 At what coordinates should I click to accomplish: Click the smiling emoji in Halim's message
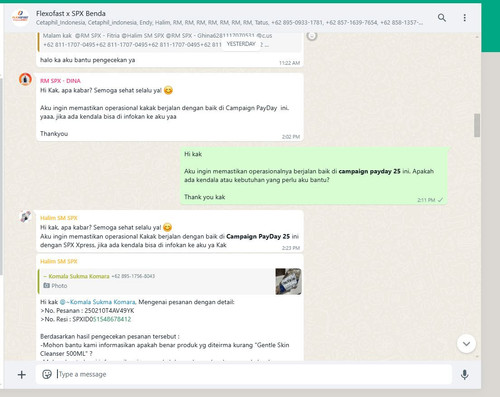point(167,227)
